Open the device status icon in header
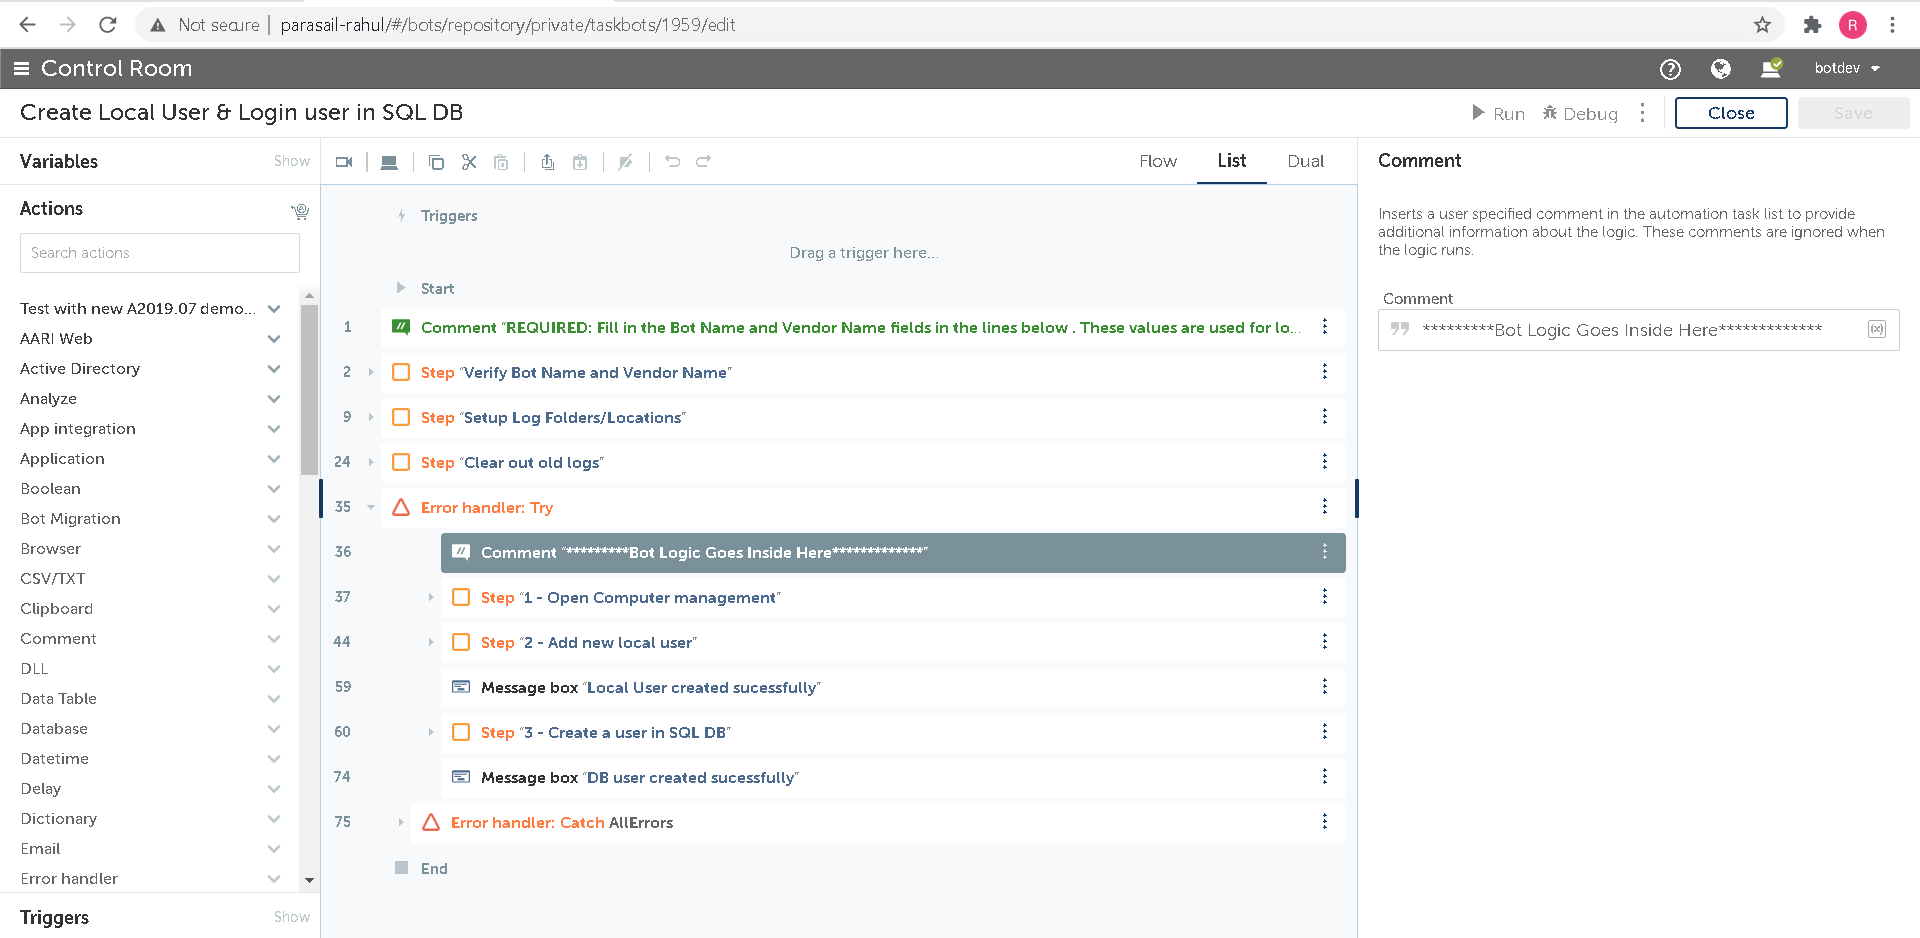The image size is (1920, 938). (x=1770, y=69)
